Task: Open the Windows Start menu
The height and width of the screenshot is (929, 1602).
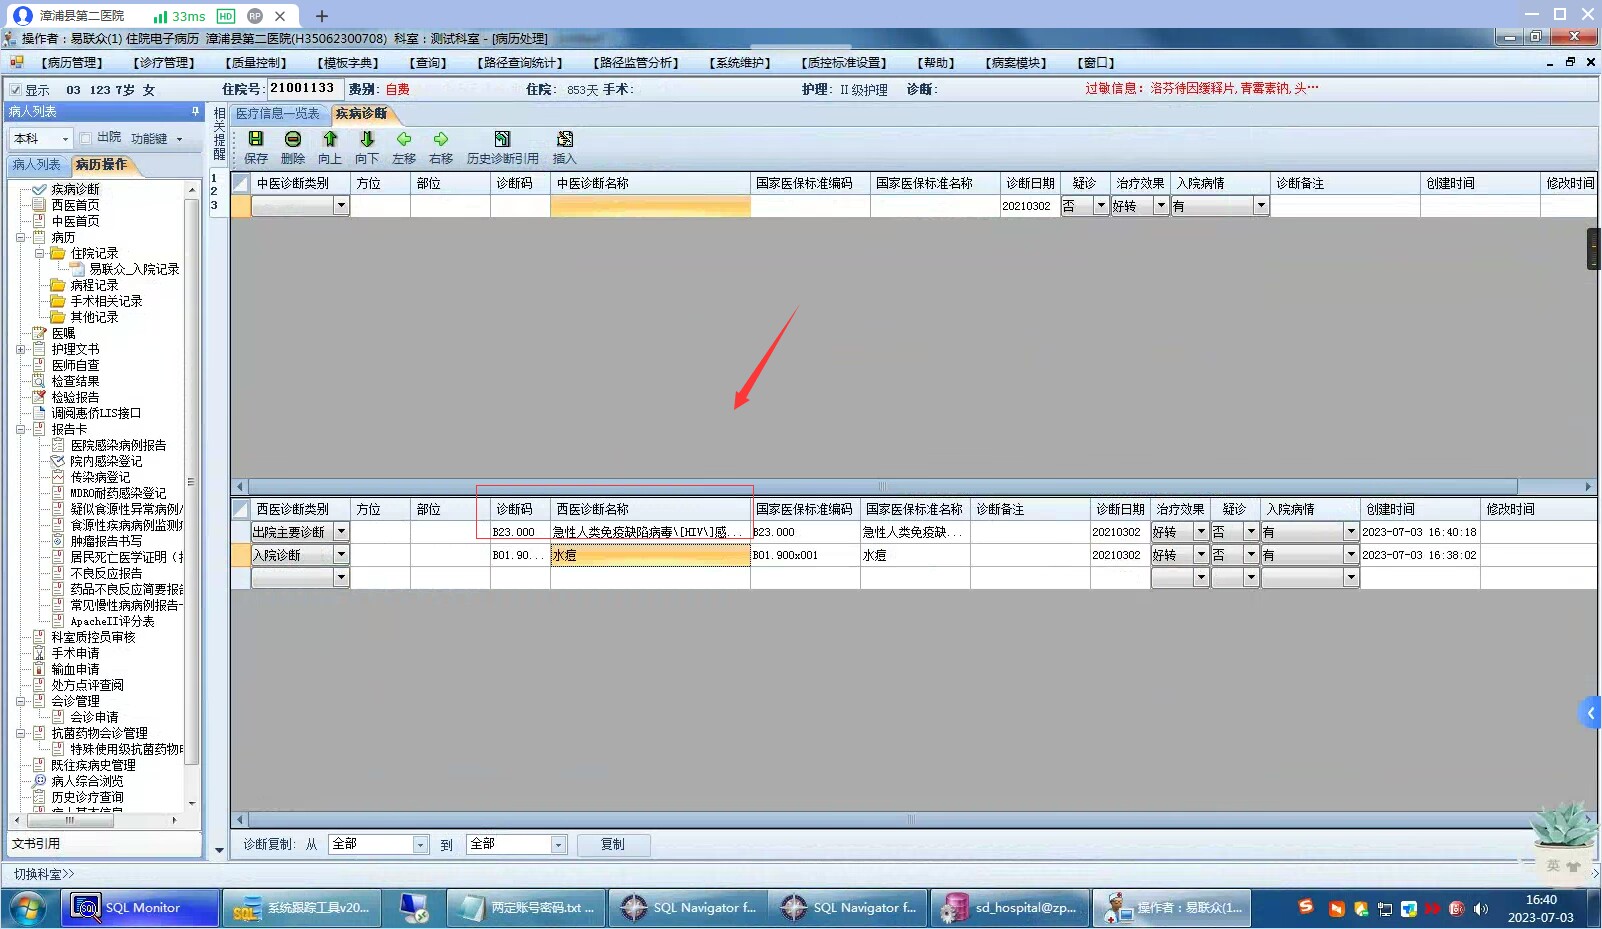Action: tap(27, 909)
